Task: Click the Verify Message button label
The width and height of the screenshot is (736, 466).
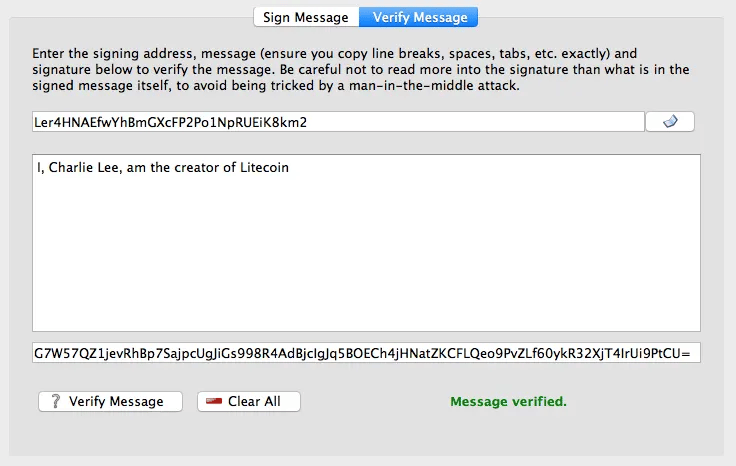Action: pos(116,402)
